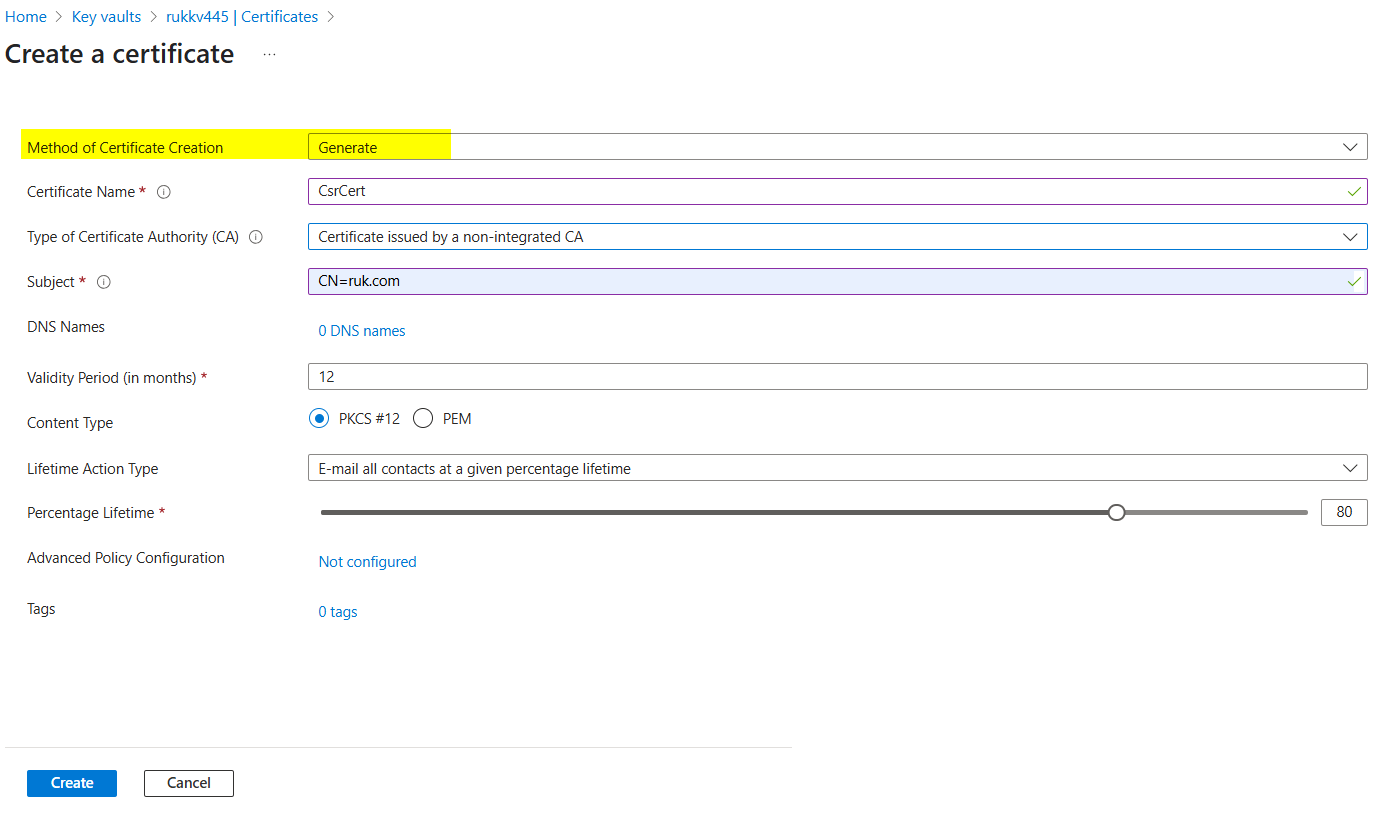1382x819 pixels.
Task: Select the PKCS #12 content type
Action: click(x=319, y=419)
